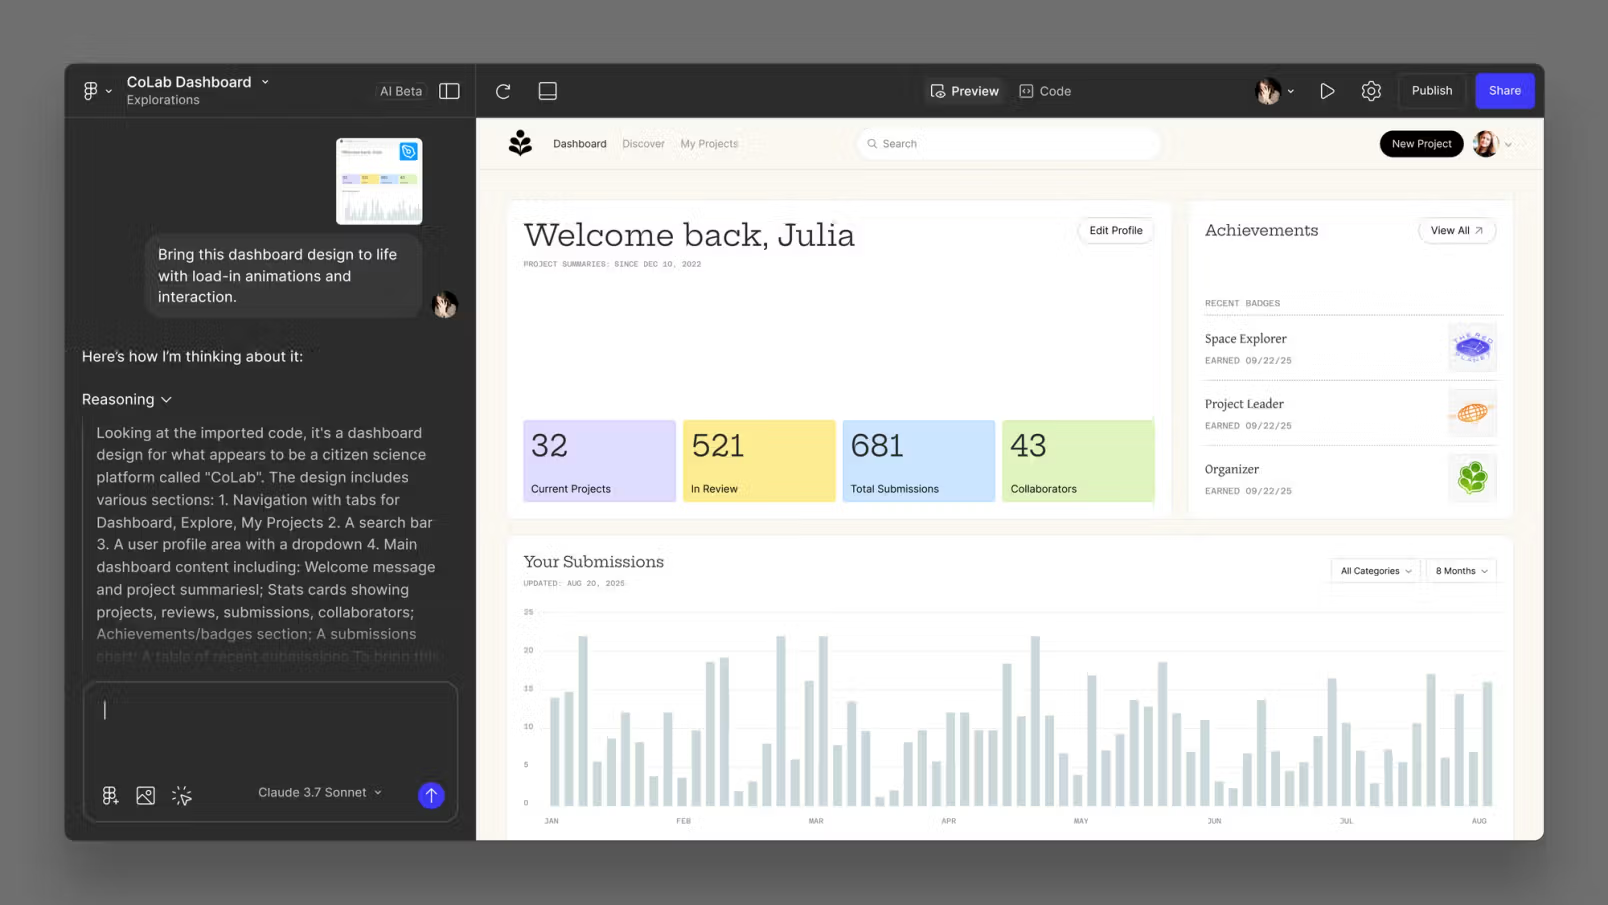Viewport: 1608px width, 905px height.
Task: Open the Claude 3.7 Sonnet model dropdown
Action: point(318,792)
